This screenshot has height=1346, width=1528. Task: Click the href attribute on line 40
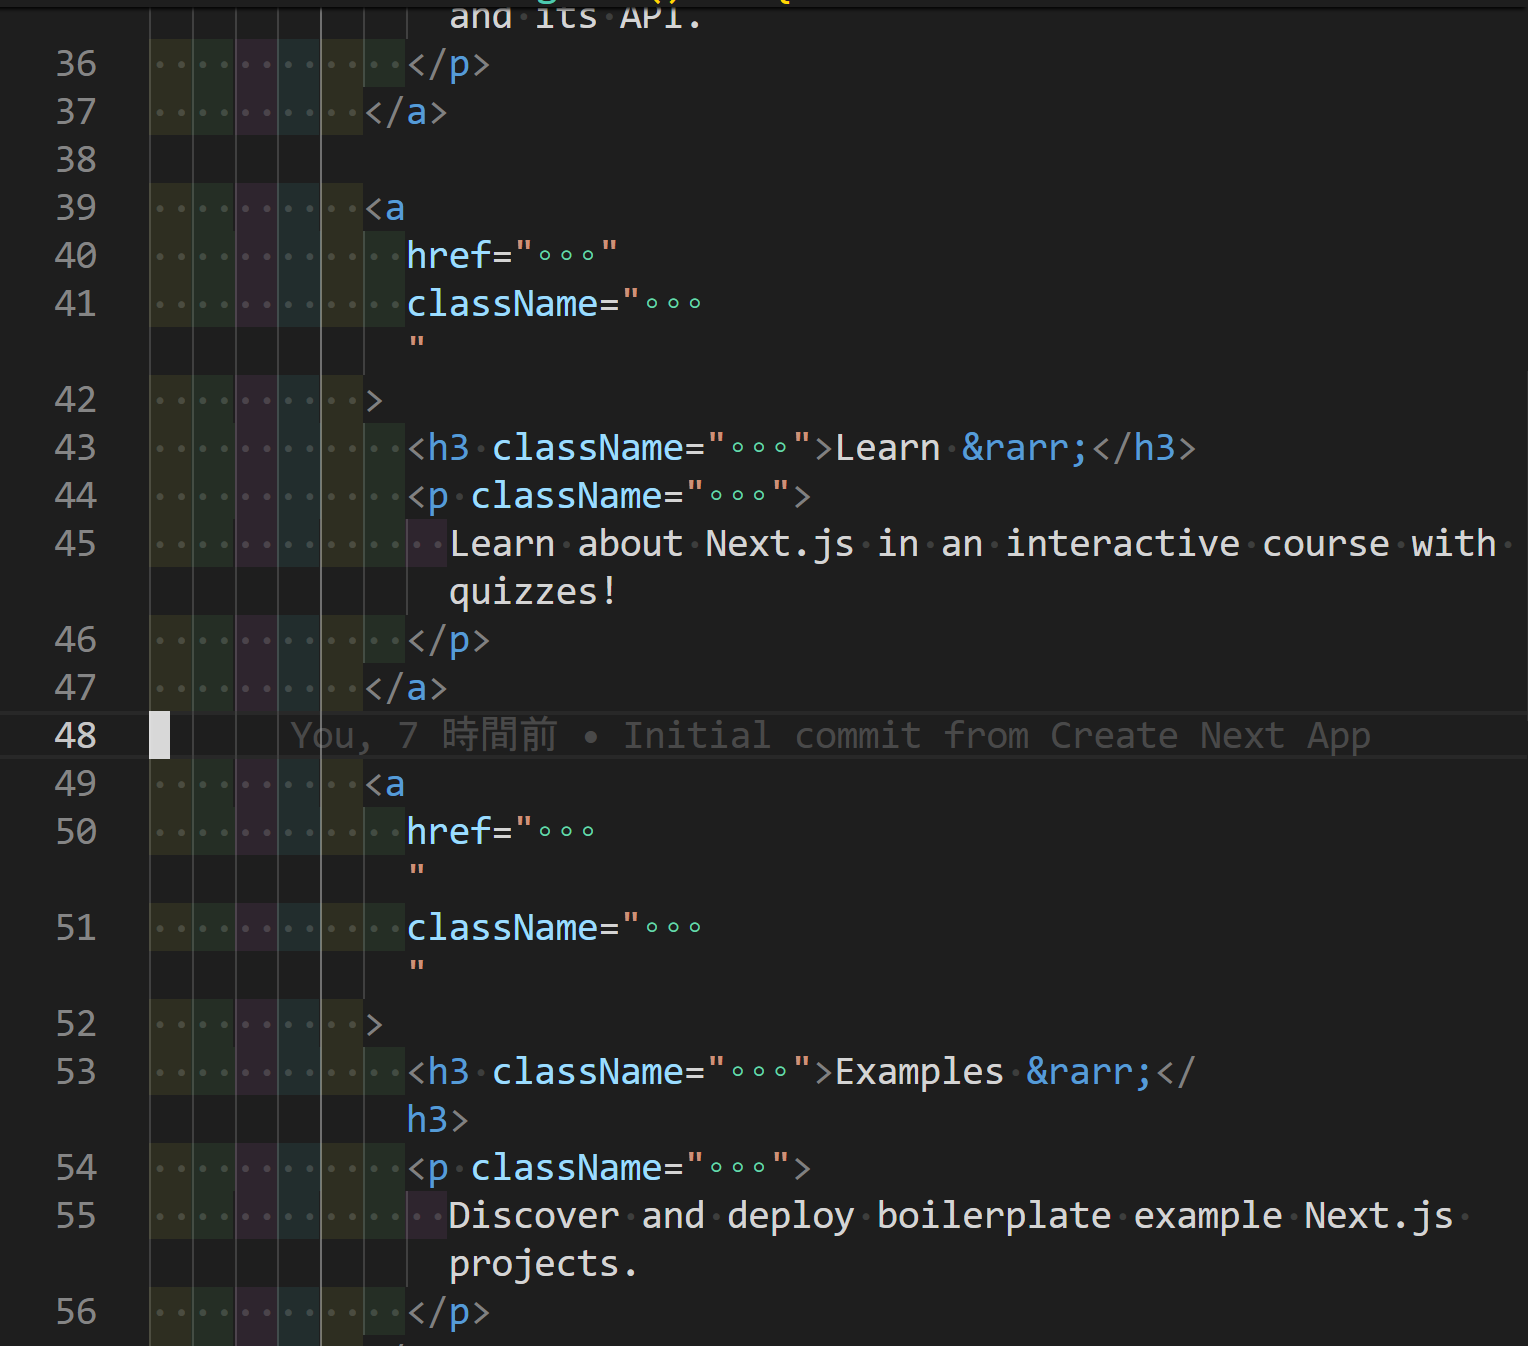pyautogui.click(x=449, y=256)
